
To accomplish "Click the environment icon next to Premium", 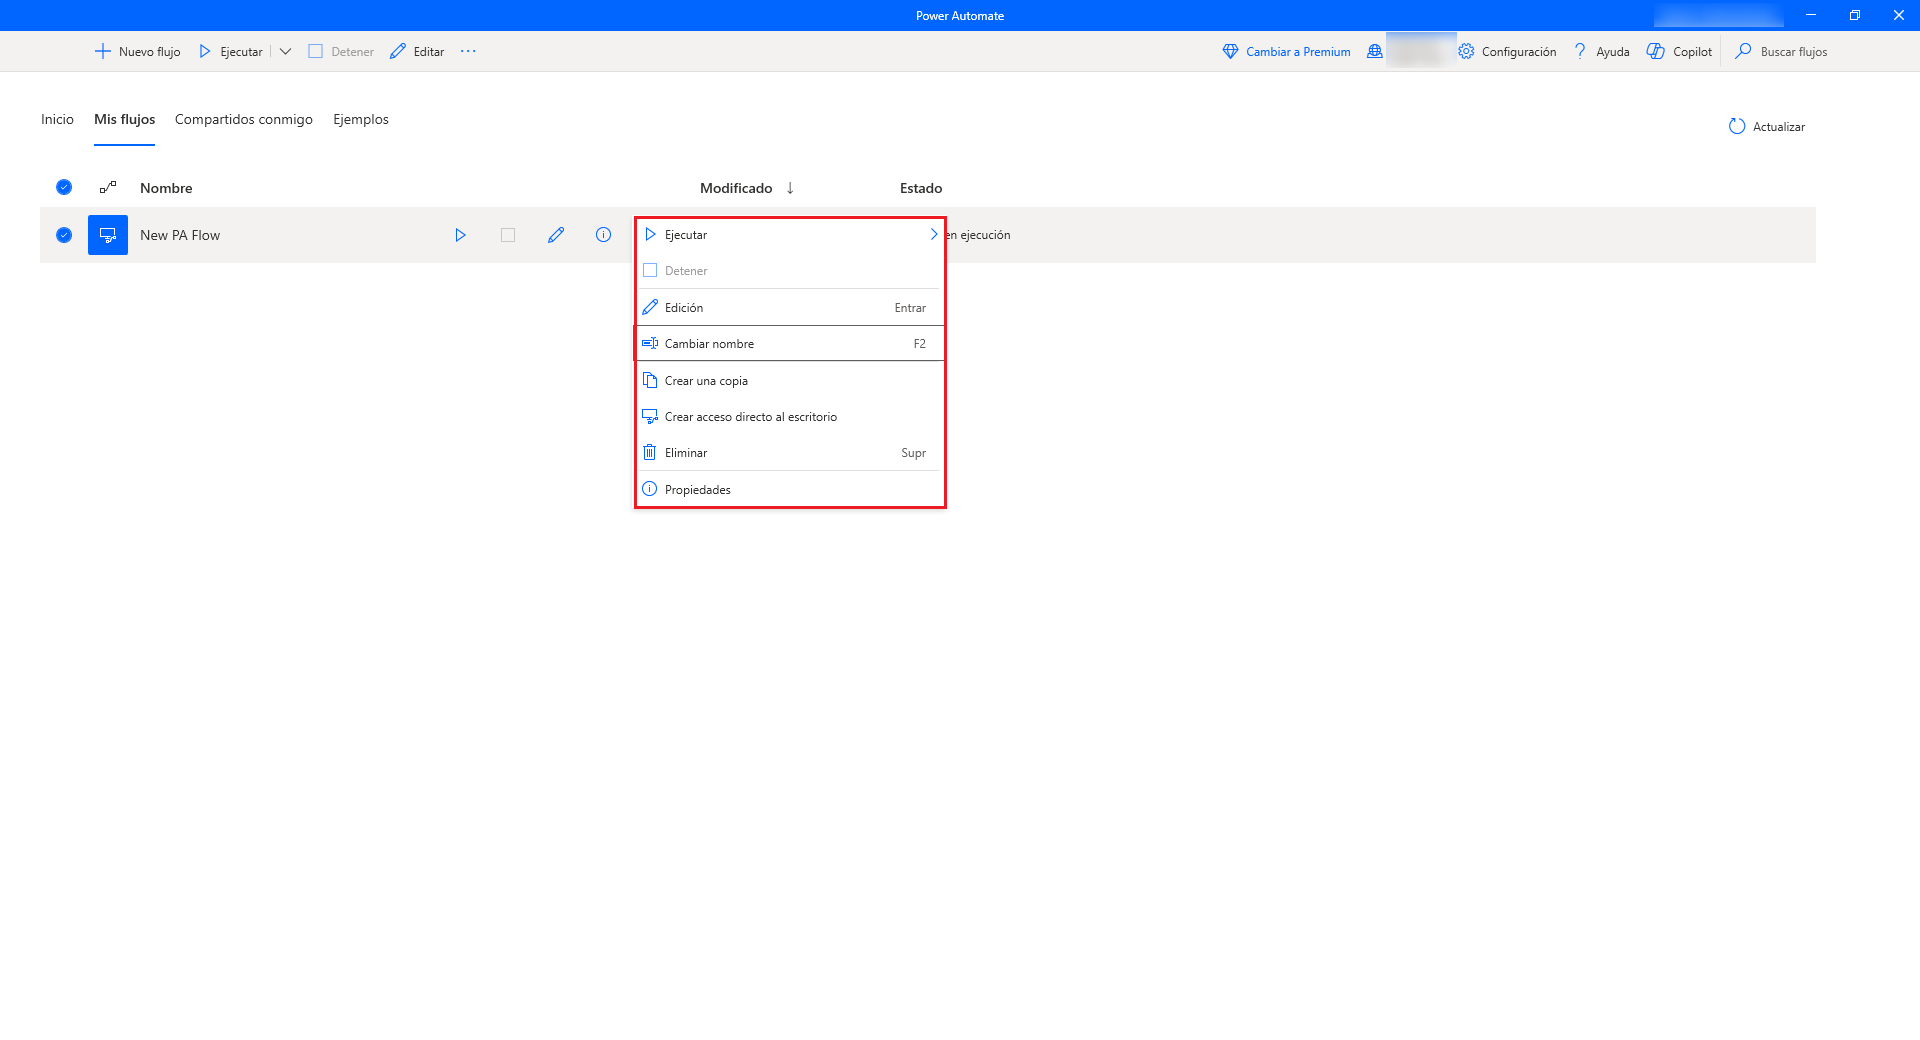I will (1375, 51).
